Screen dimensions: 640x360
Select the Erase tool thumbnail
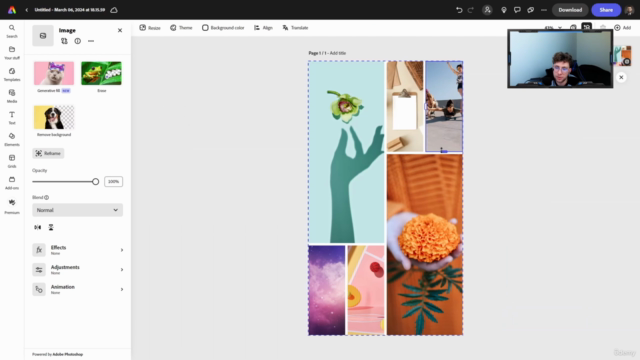(101, 73)
